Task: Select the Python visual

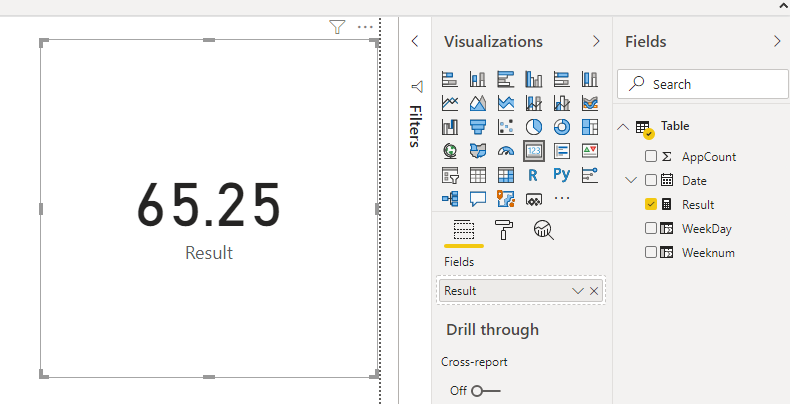Action: [562, 175]
